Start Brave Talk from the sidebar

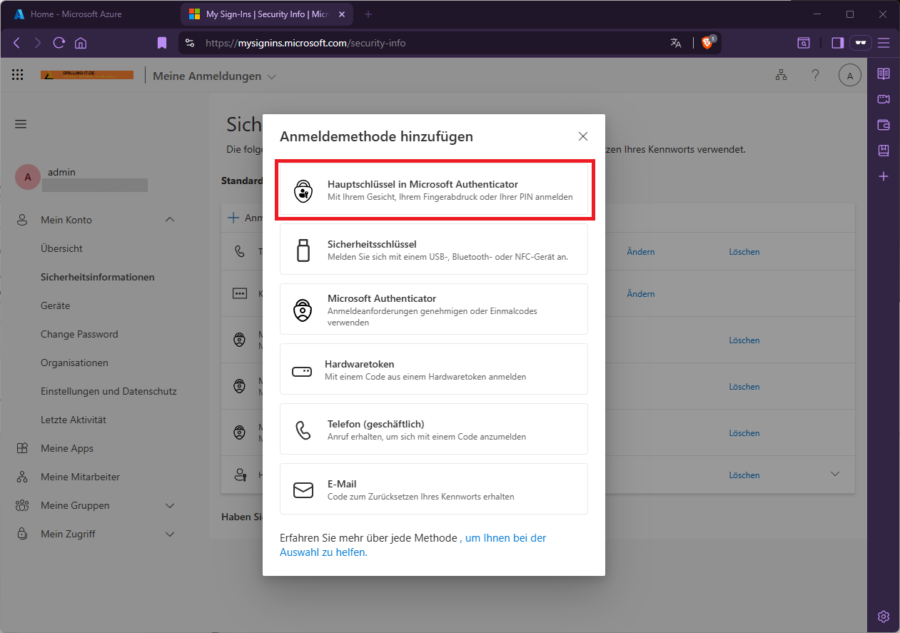[883, 98]
